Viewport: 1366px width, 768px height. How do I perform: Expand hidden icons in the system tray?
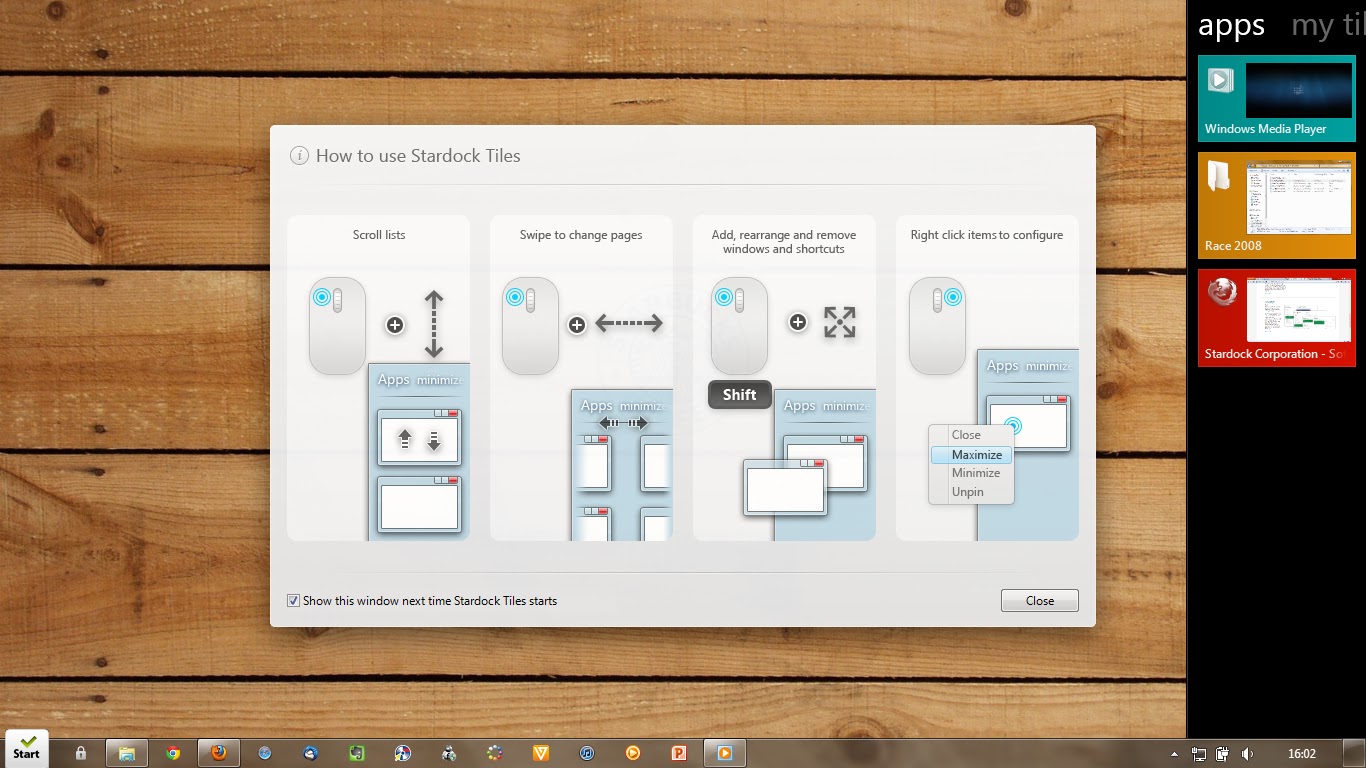[x=1174, y=753]
